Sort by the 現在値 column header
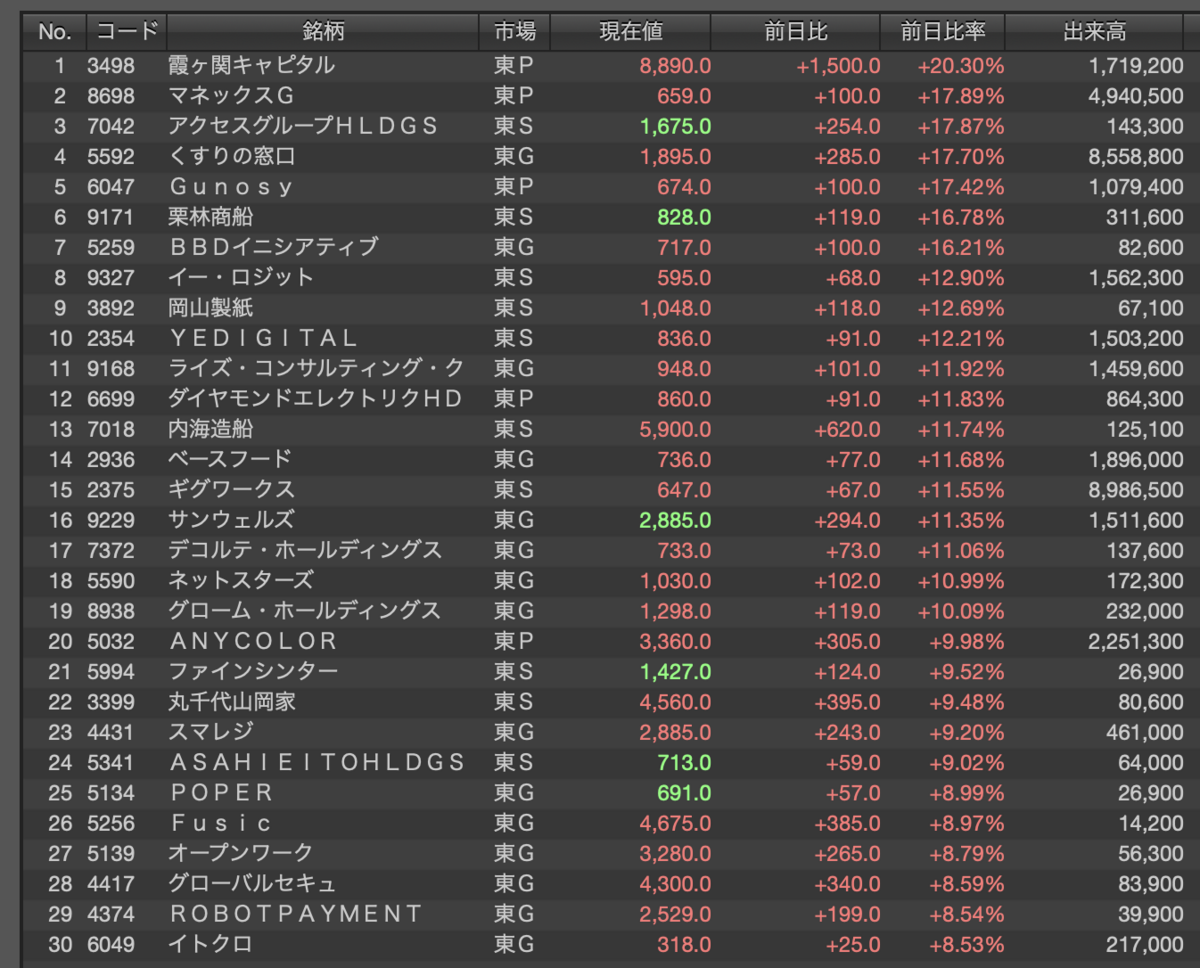Image resolution: width=1200 pixels, height=968 pixels. click(631, 32)
